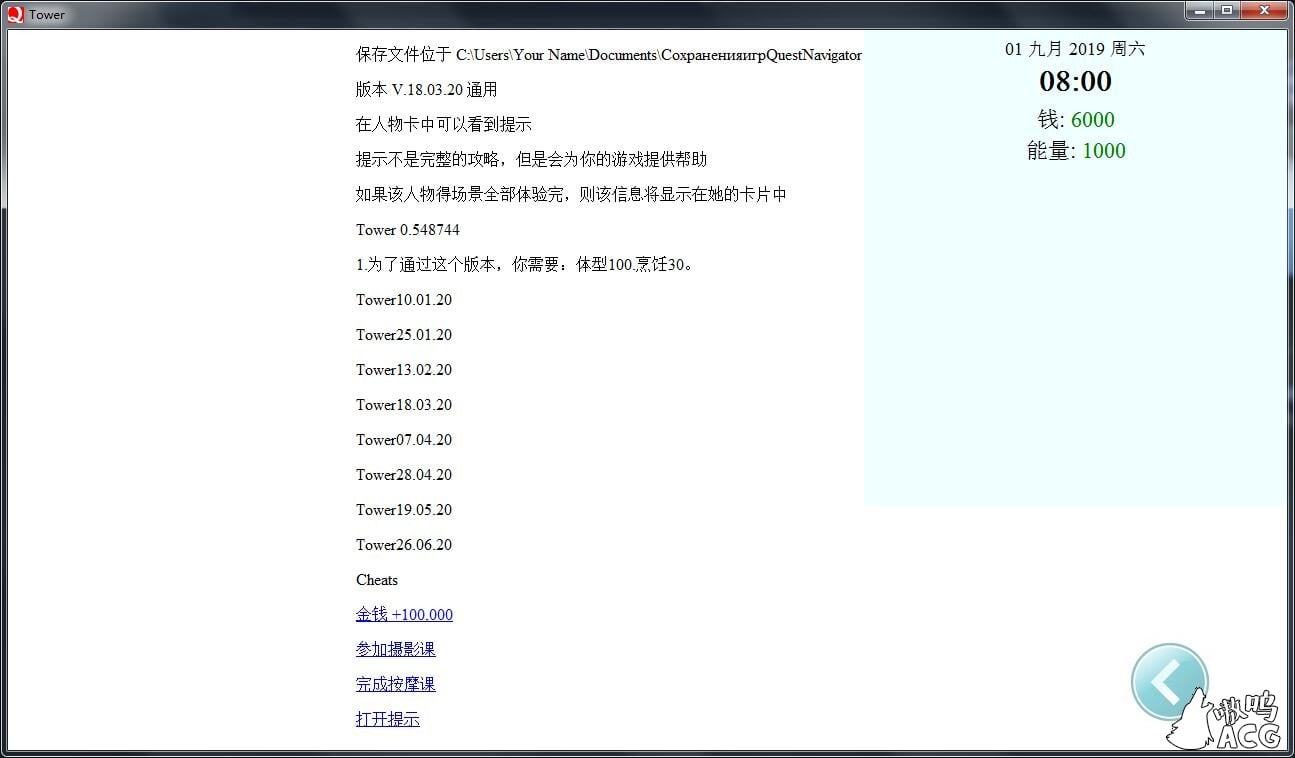
Task: Open hints via 打开提示 link
Action: click(x=387, y=718)
